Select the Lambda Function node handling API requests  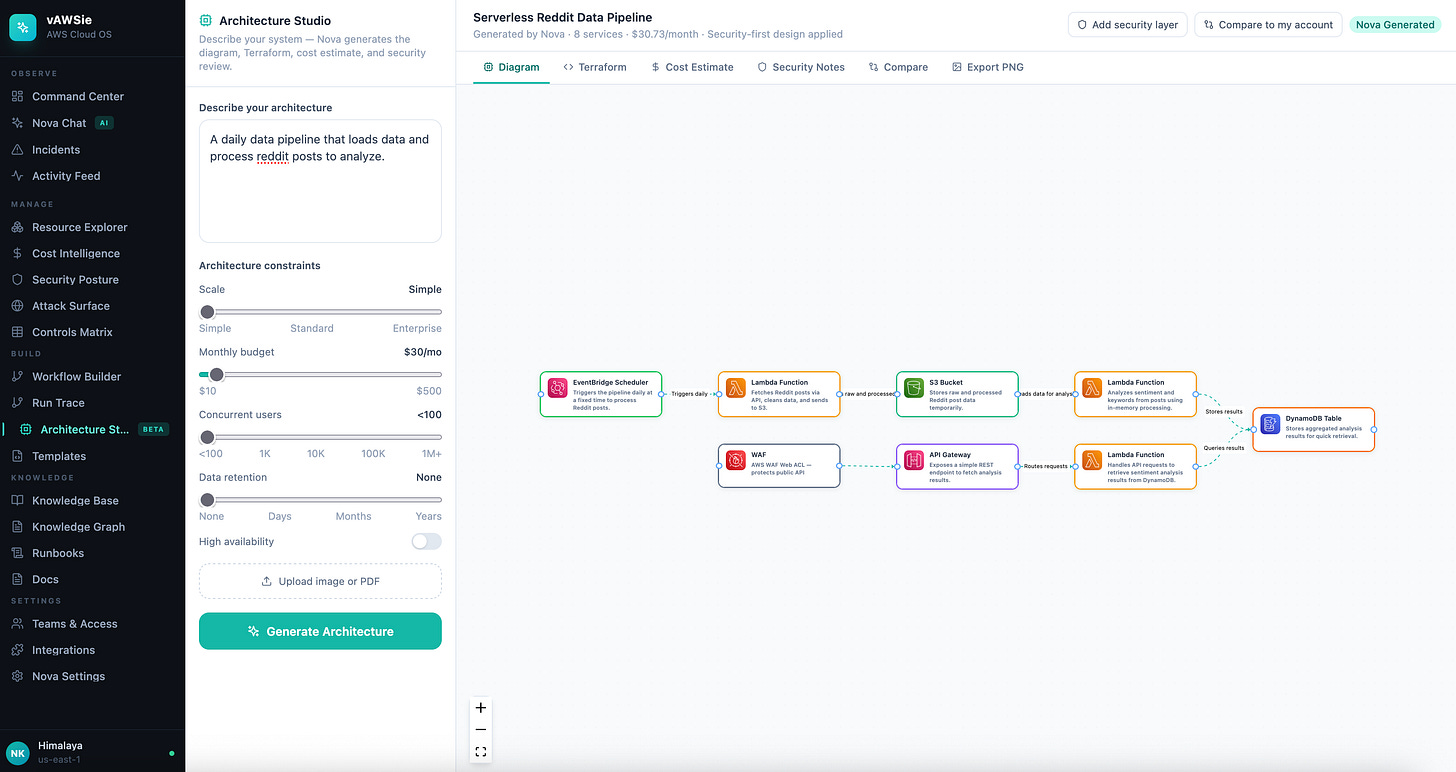click(1135, 466)
